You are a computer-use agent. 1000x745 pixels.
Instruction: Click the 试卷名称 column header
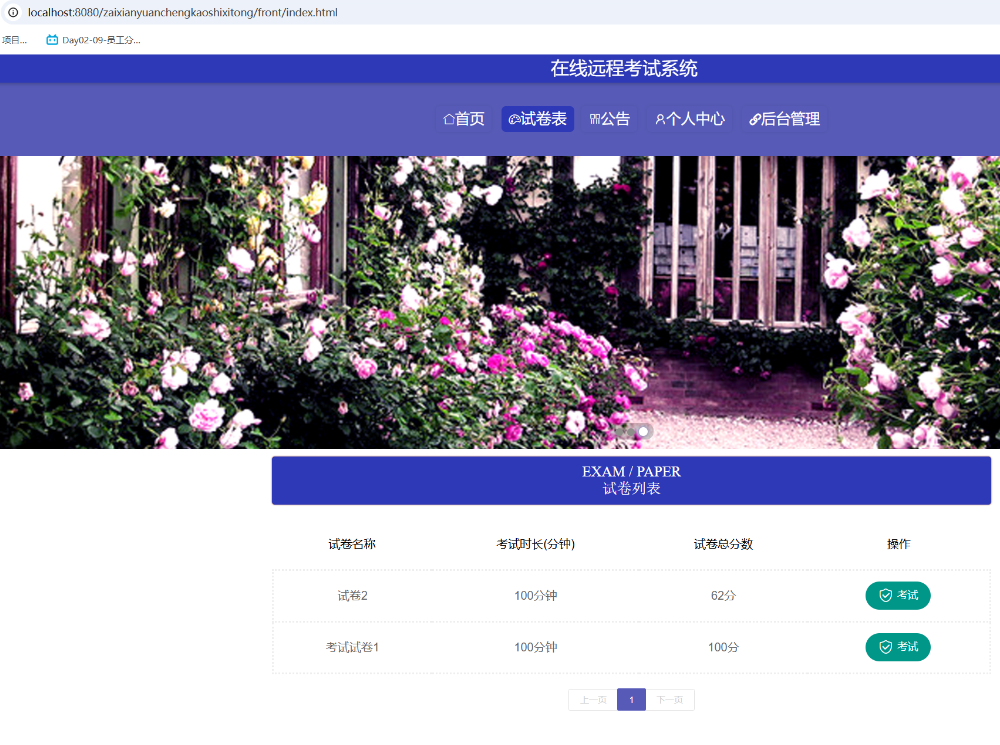pos(352,544)
